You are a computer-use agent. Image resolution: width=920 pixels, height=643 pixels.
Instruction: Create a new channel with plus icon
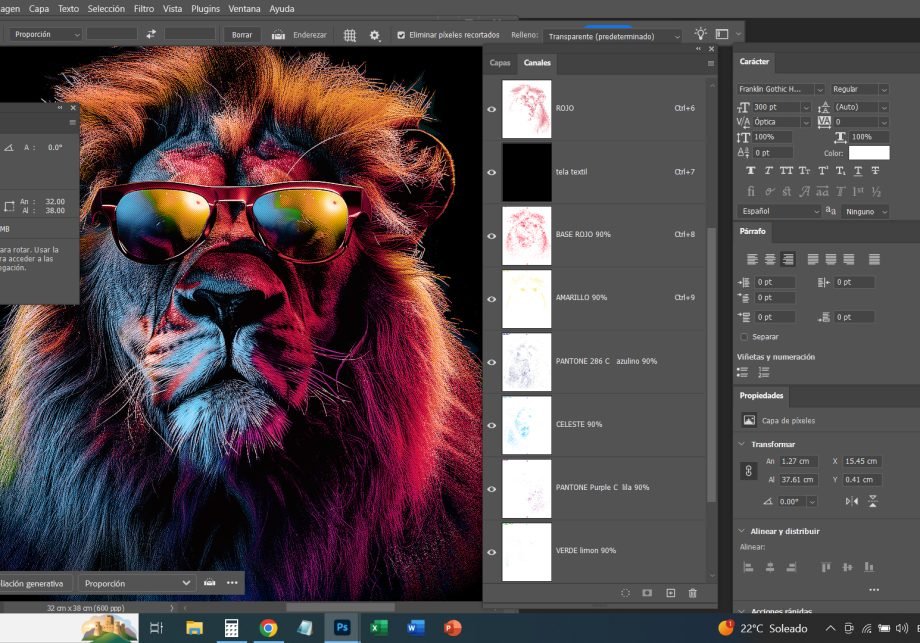pyautogui.click(x=670, y=593)
